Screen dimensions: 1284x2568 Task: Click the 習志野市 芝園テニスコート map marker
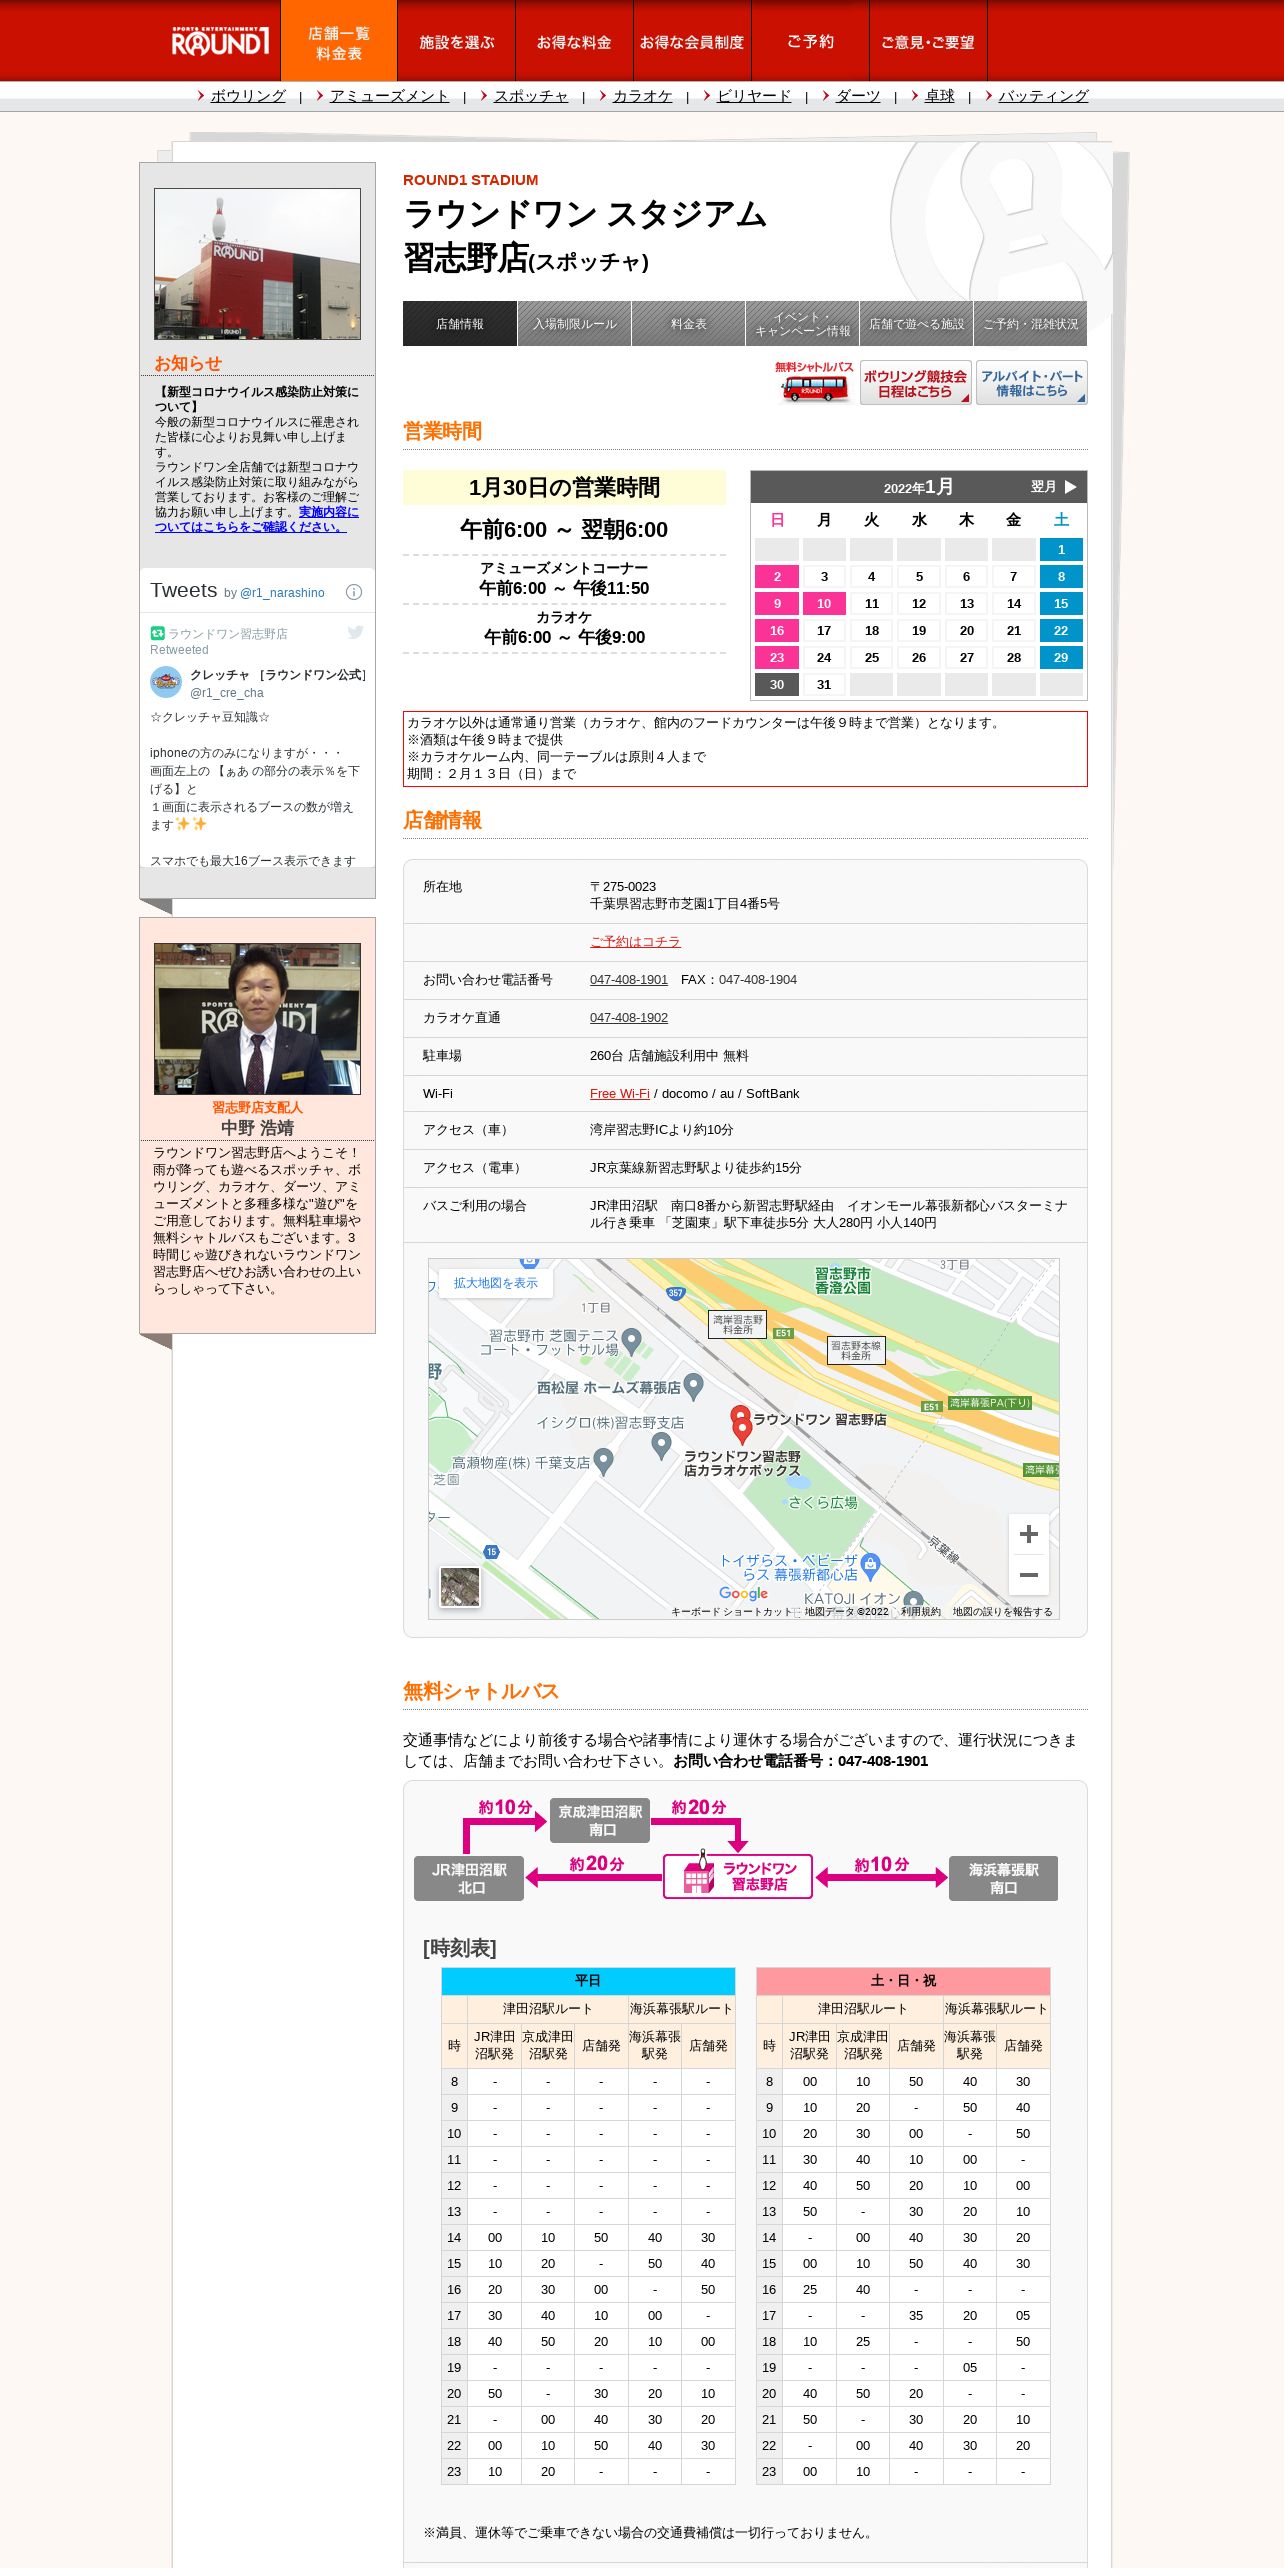coord(631,1340)
